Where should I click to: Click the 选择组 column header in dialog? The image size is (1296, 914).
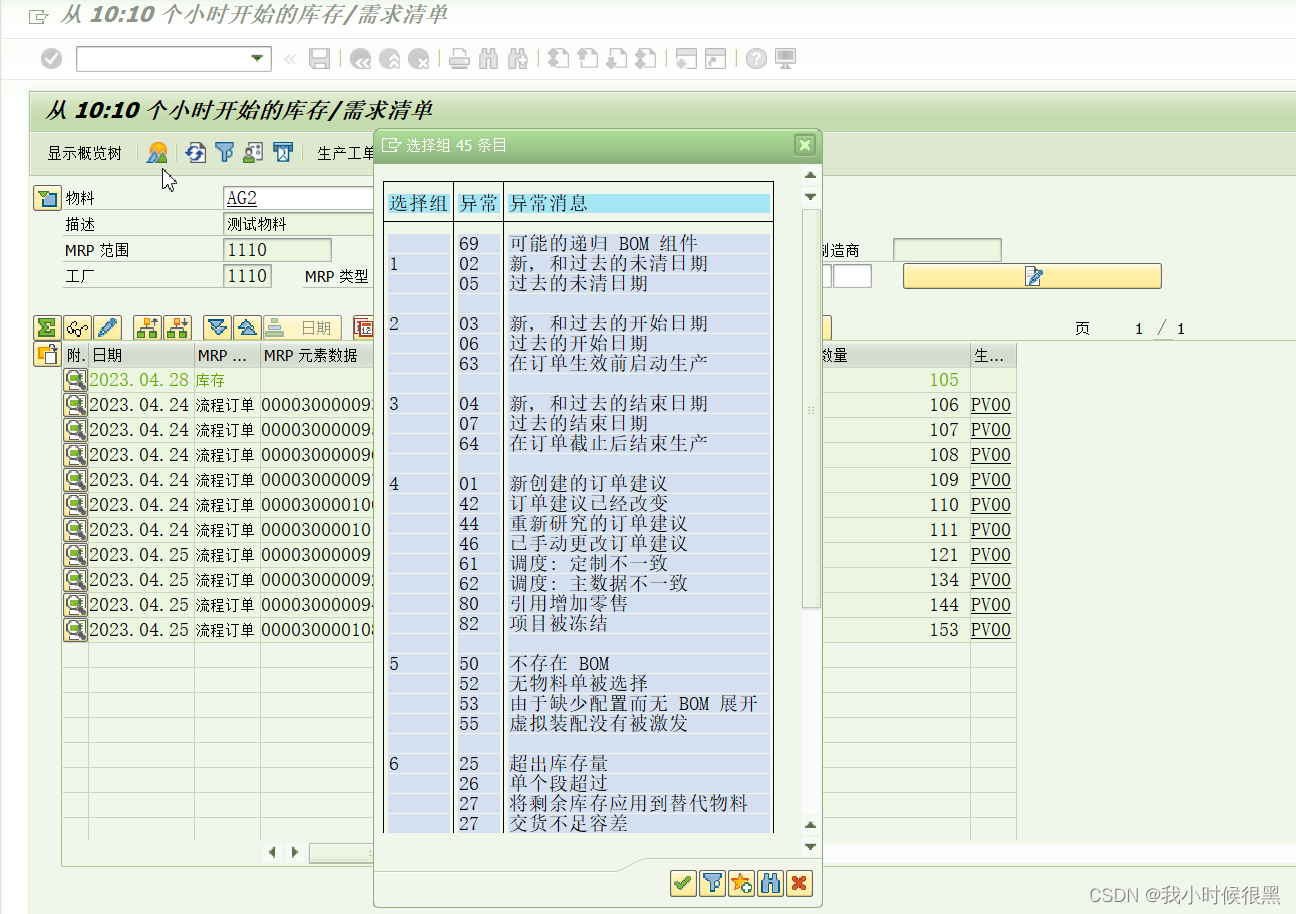418,204
